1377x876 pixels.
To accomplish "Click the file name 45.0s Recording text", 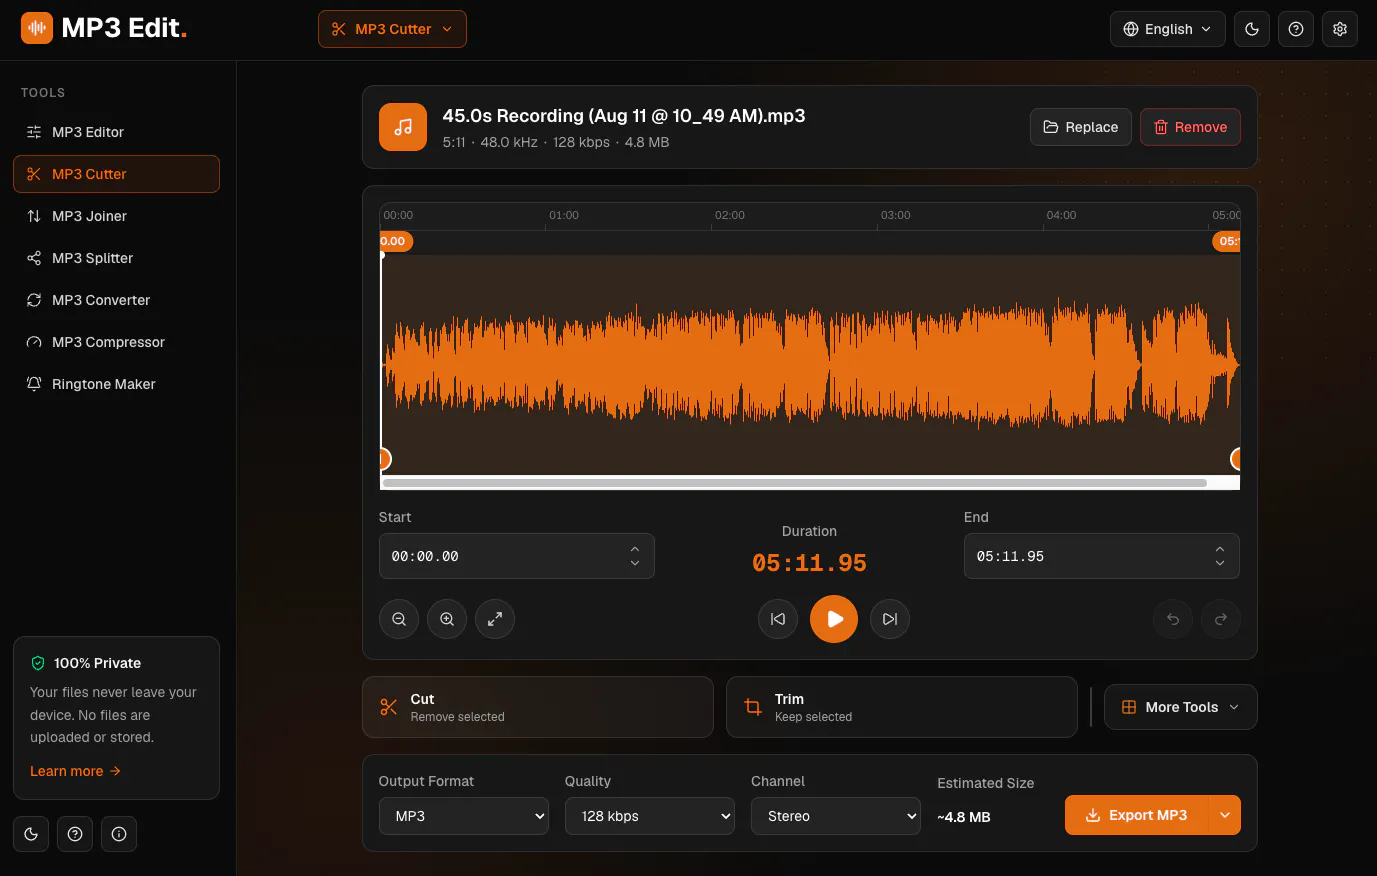I will tap(624, 116).
